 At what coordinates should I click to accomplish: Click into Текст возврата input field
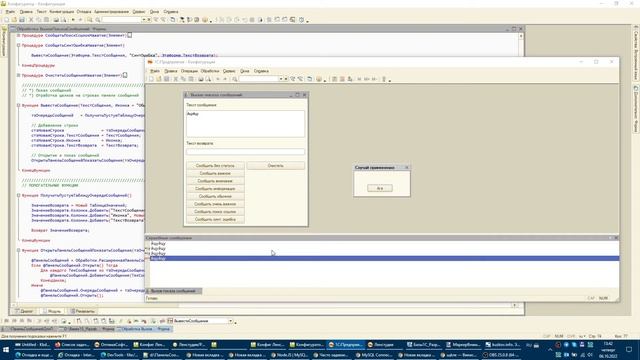click(x=245, y=151)
